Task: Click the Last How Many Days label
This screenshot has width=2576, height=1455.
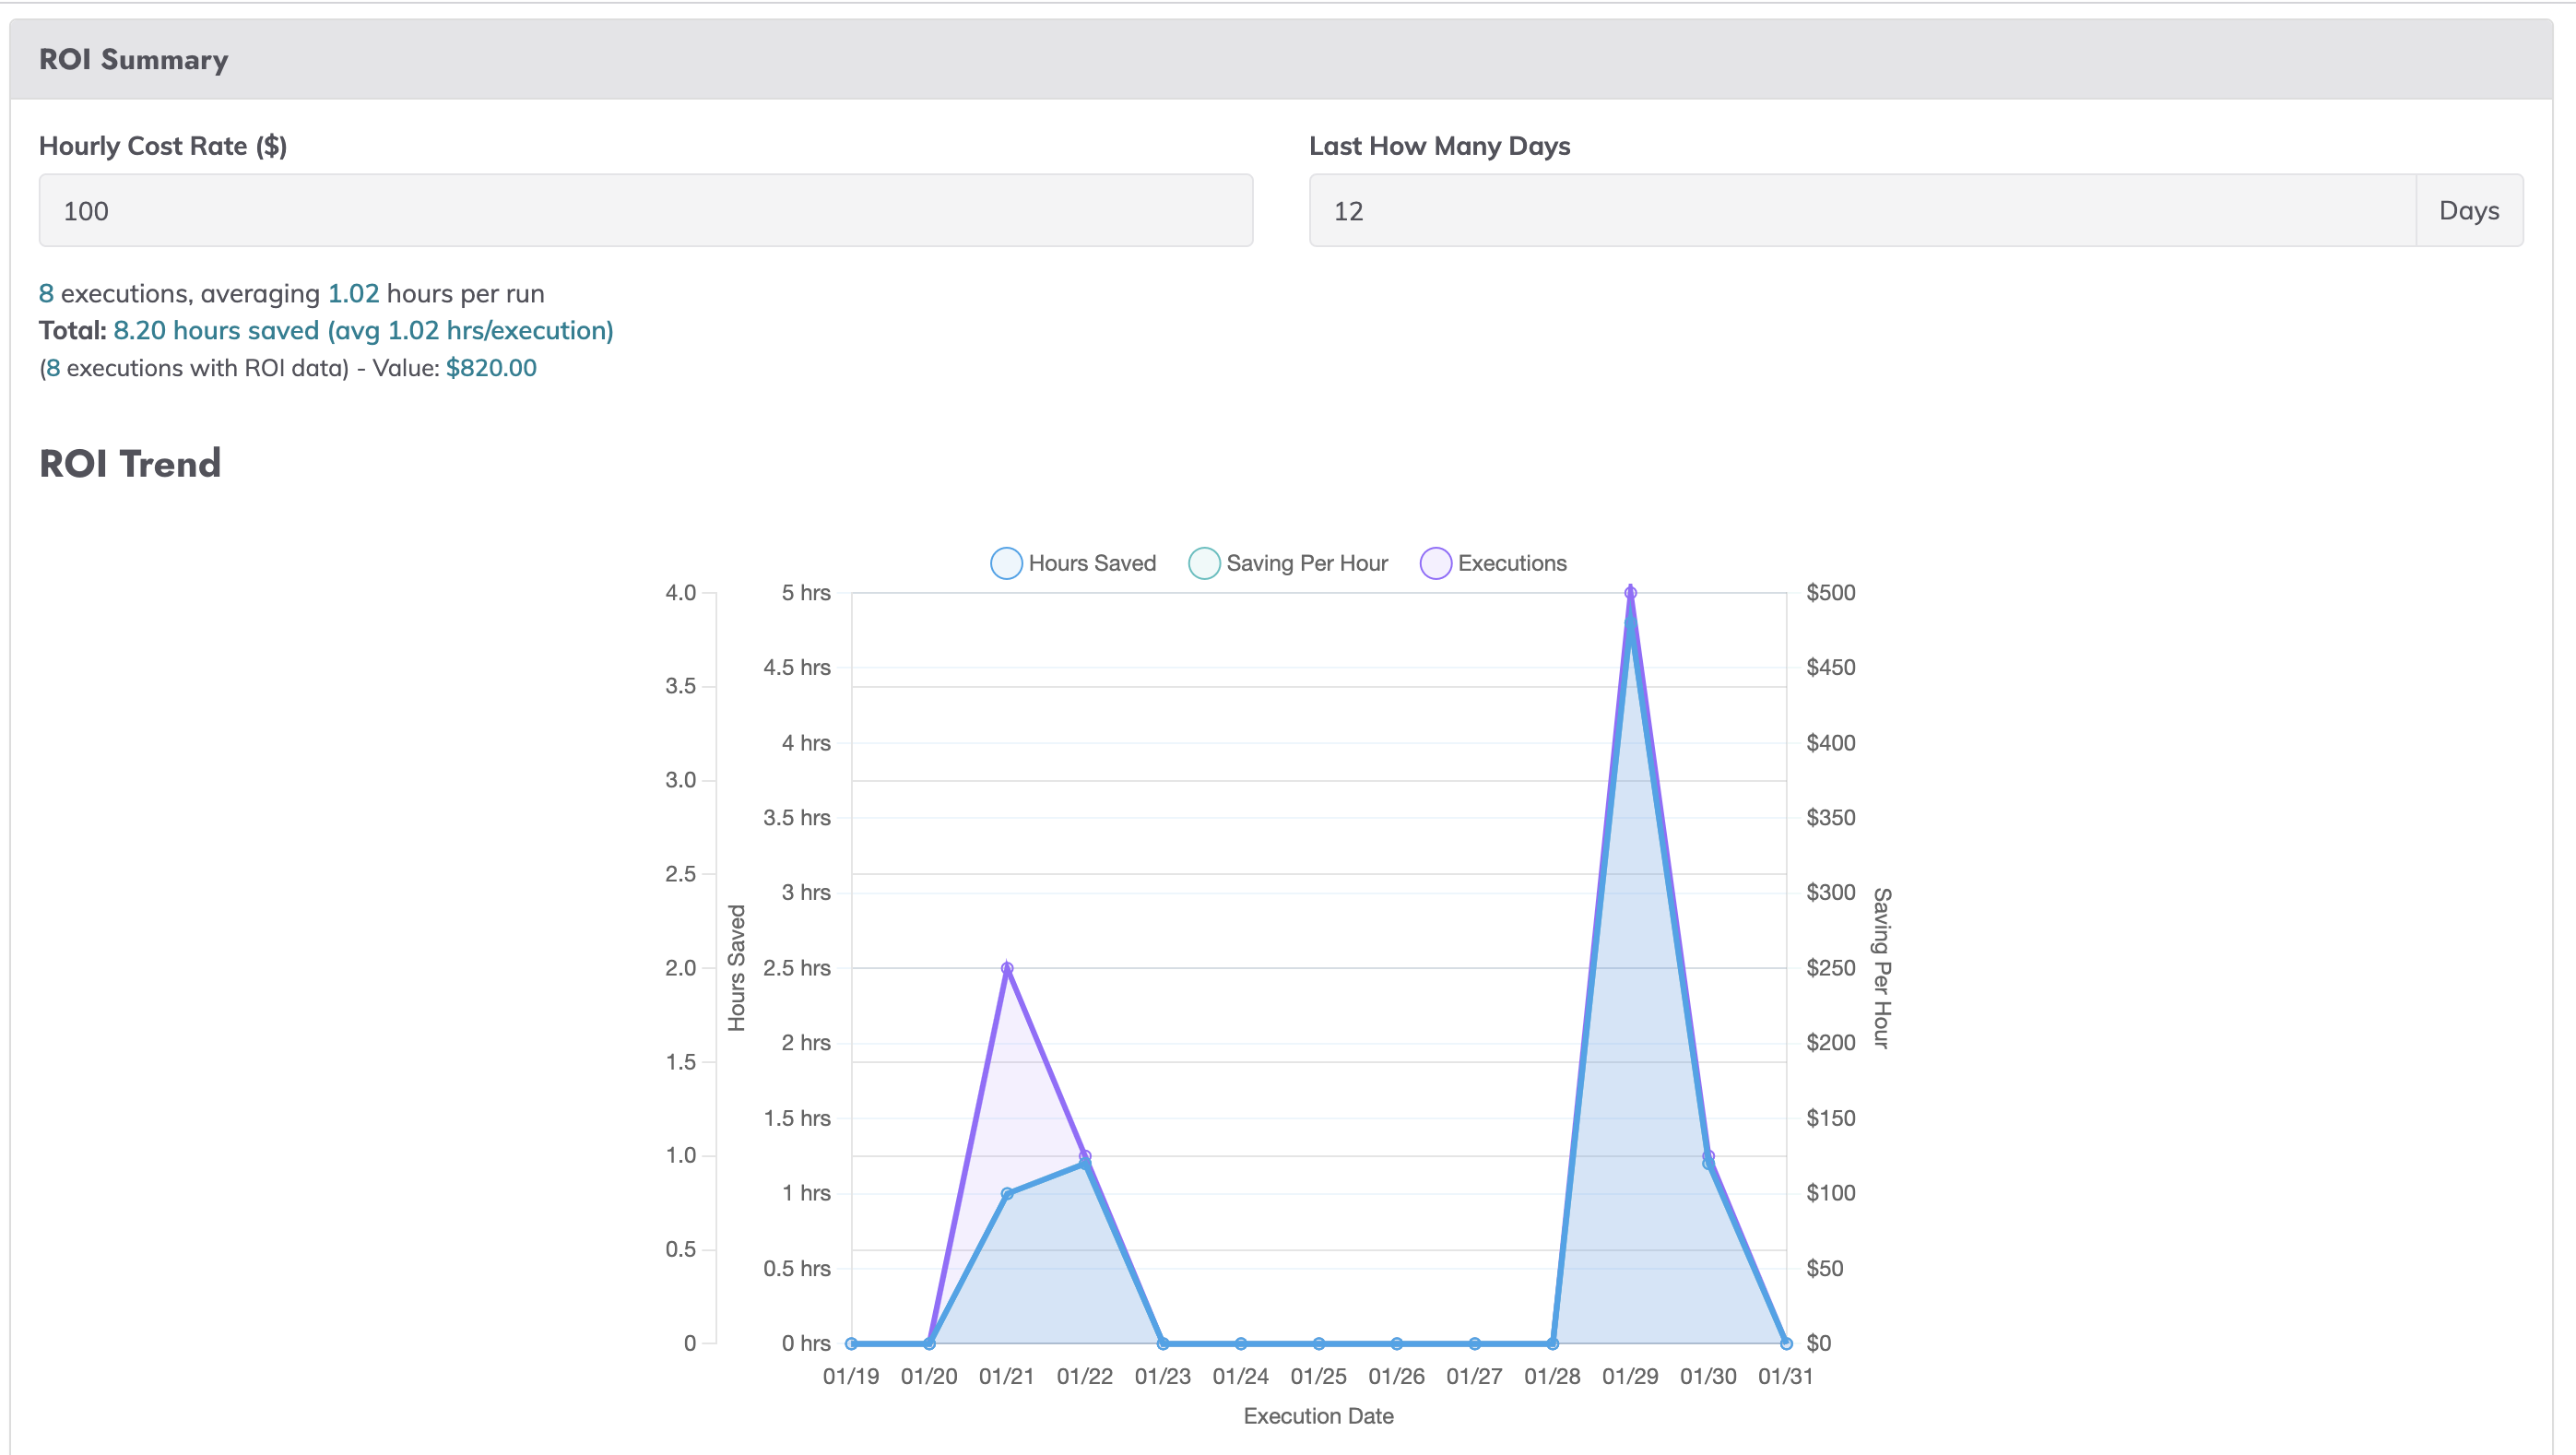Action: coord(1440,146)
